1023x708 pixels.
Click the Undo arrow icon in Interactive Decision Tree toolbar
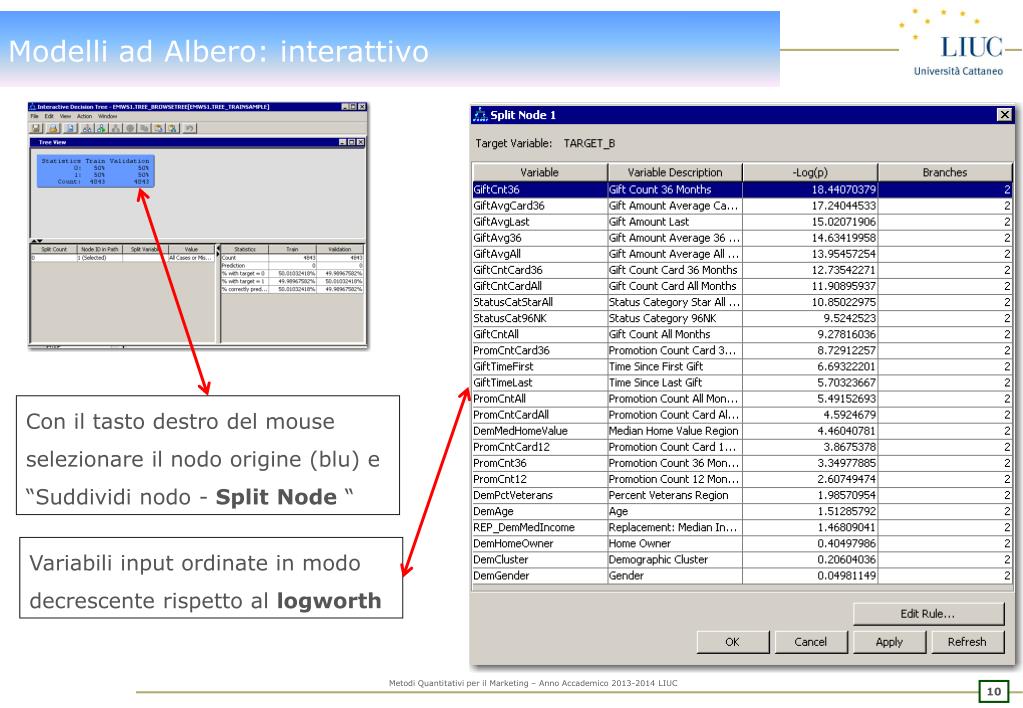coord(189,128)
